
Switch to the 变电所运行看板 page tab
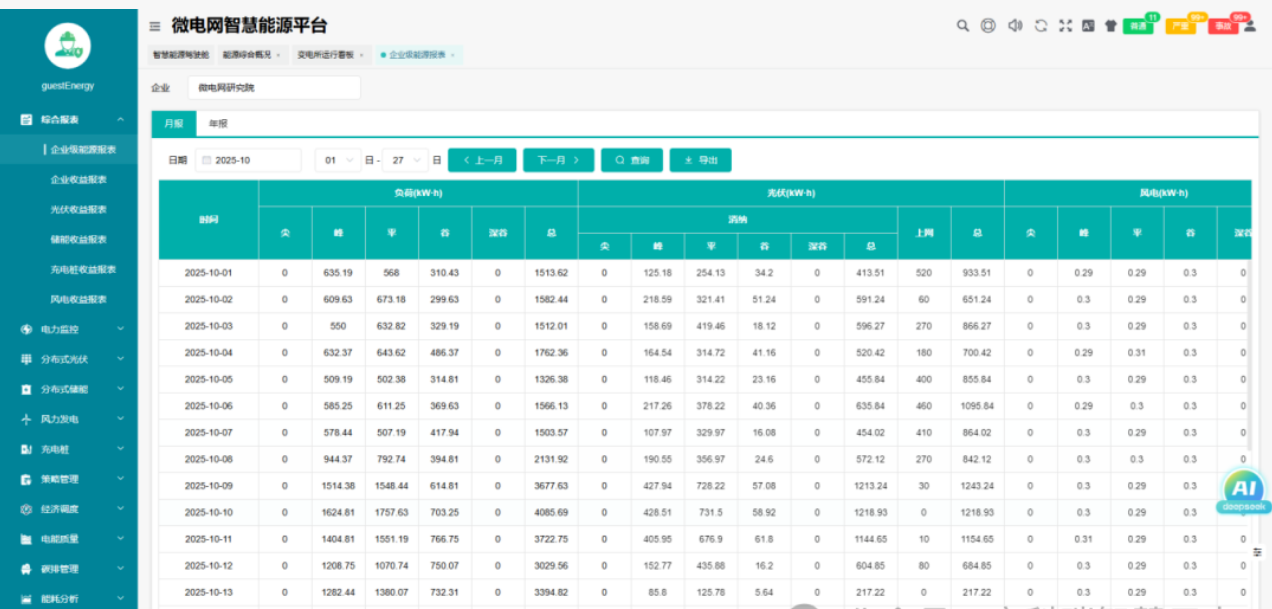(x=326, y=55)
